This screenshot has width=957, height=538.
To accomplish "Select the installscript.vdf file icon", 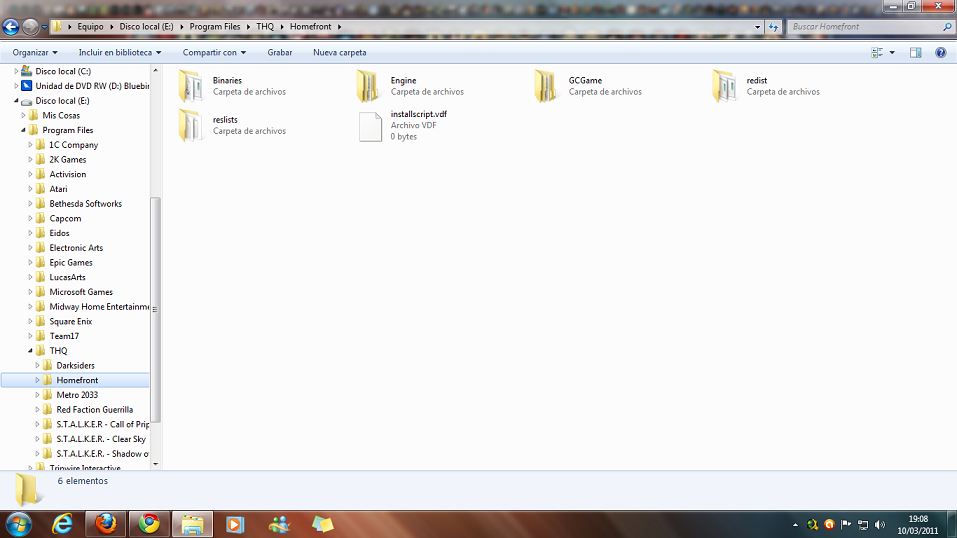I will 370,126.
